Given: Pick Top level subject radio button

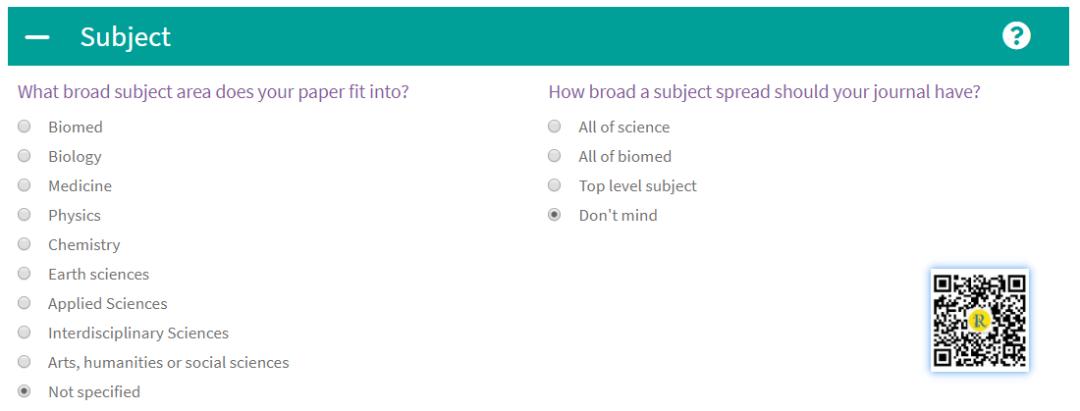Looking at the screenshot, I should (554, 186).
